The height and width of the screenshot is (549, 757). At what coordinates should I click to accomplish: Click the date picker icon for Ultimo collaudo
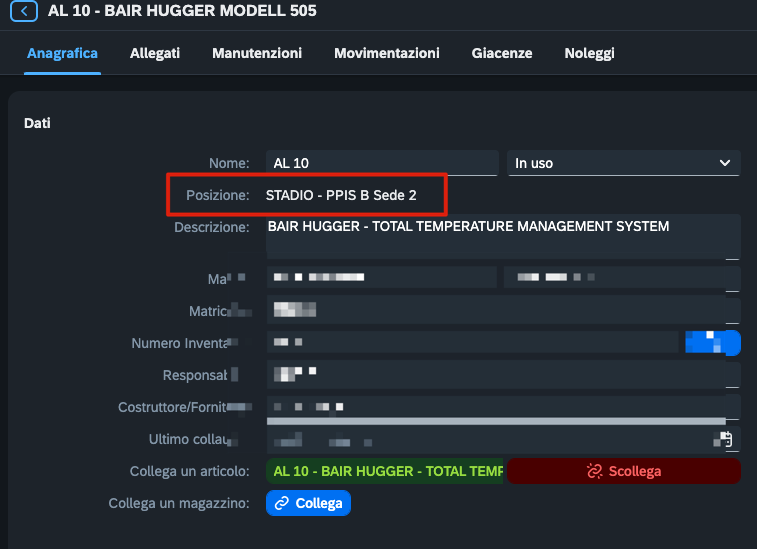727,439
